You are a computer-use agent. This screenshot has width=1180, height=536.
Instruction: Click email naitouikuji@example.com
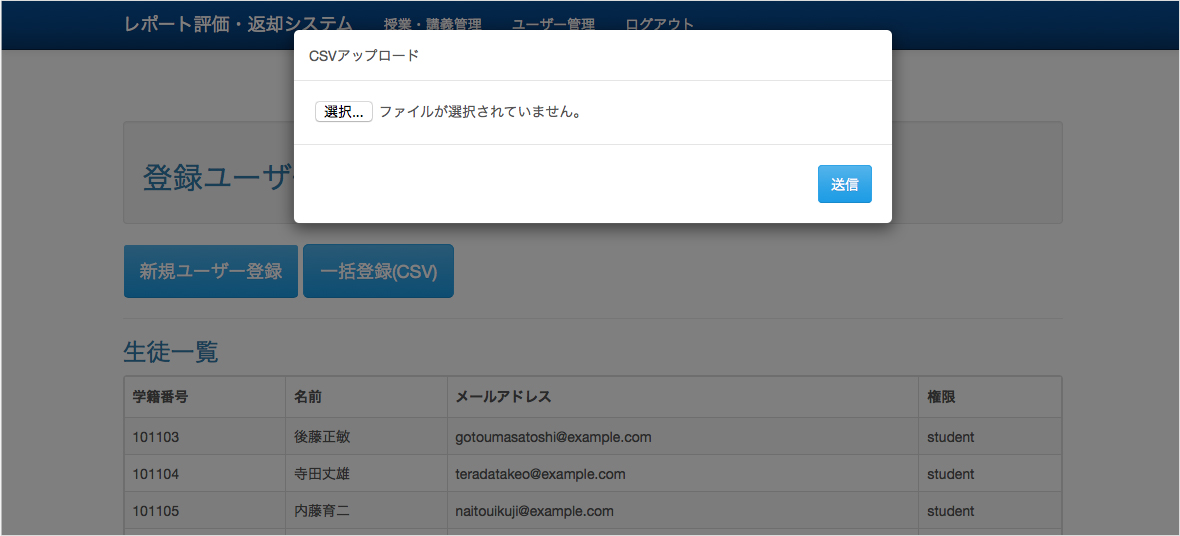[534, 511]
